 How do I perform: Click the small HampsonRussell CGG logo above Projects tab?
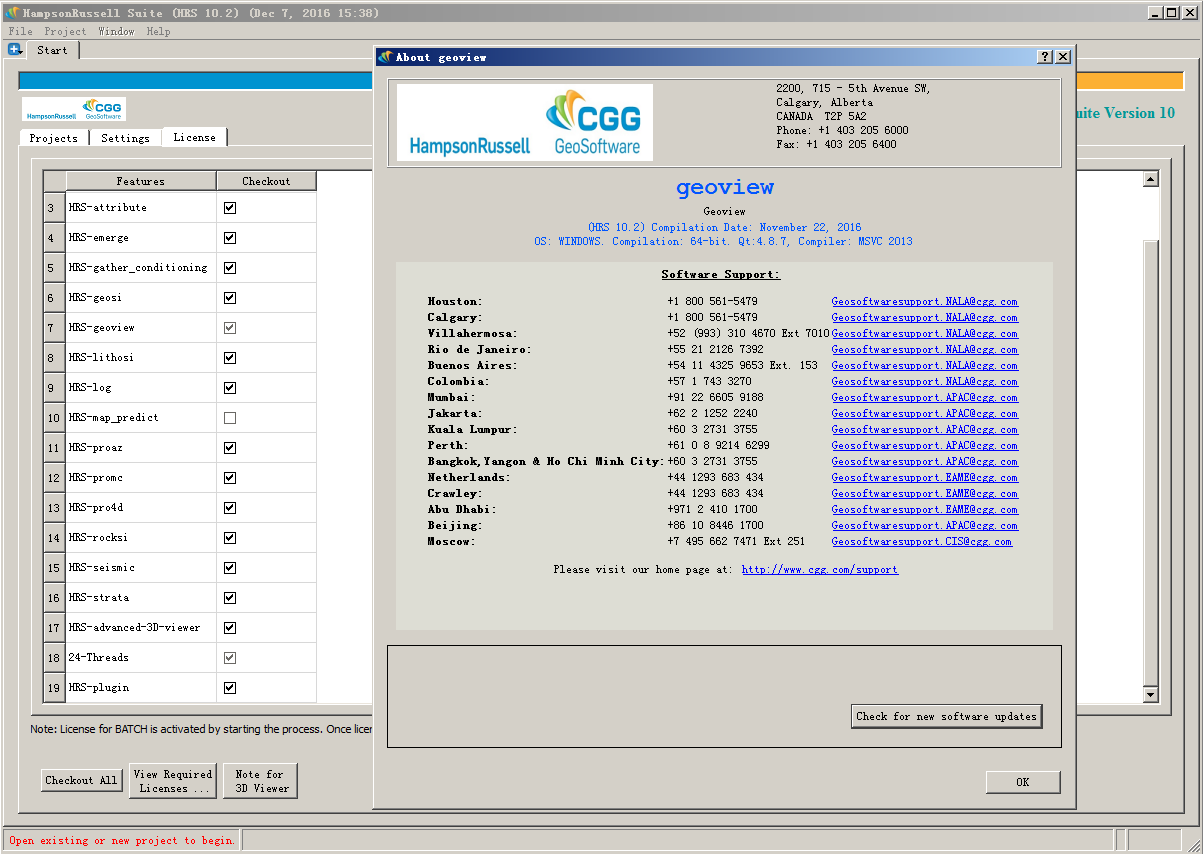(74, 109)
